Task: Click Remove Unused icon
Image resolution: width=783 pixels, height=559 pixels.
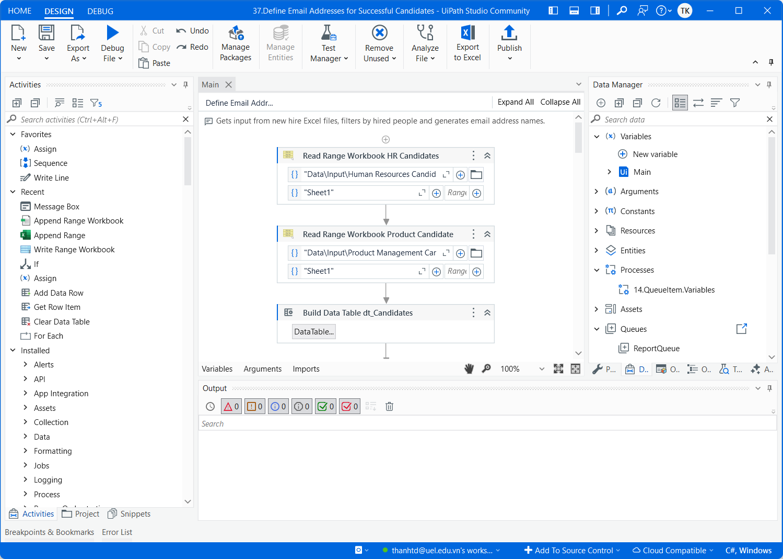Action: coord(380,33)
